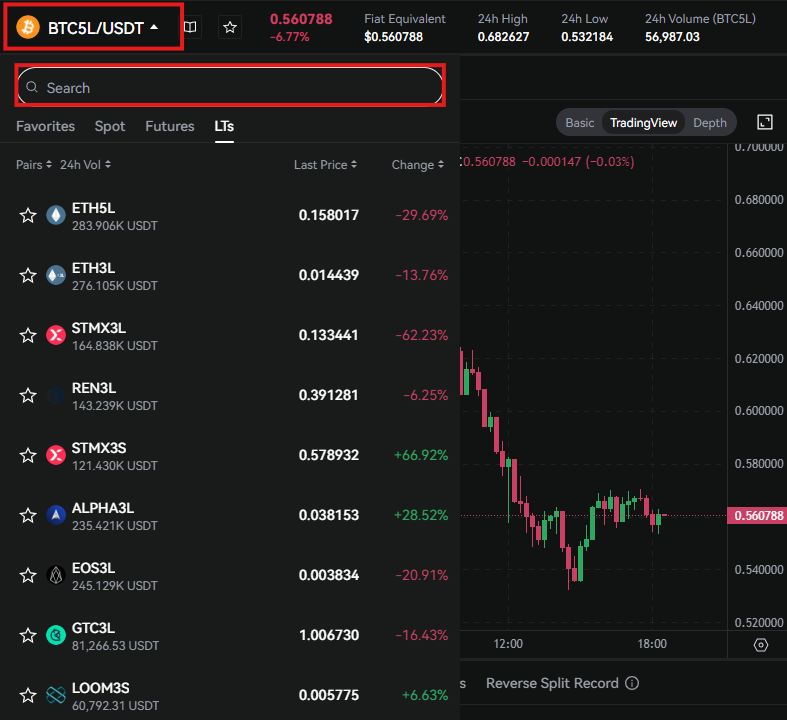787x720 pixels.
Task: Click the STMX3S coin icon
Action: point(56,455)
